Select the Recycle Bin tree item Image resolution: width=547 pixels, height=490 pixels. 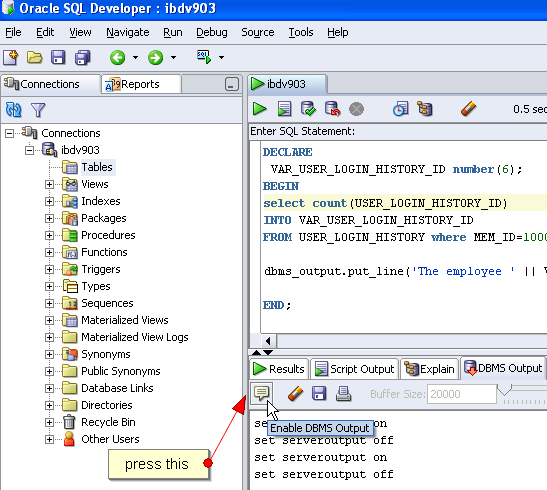[x=108, y=423]
